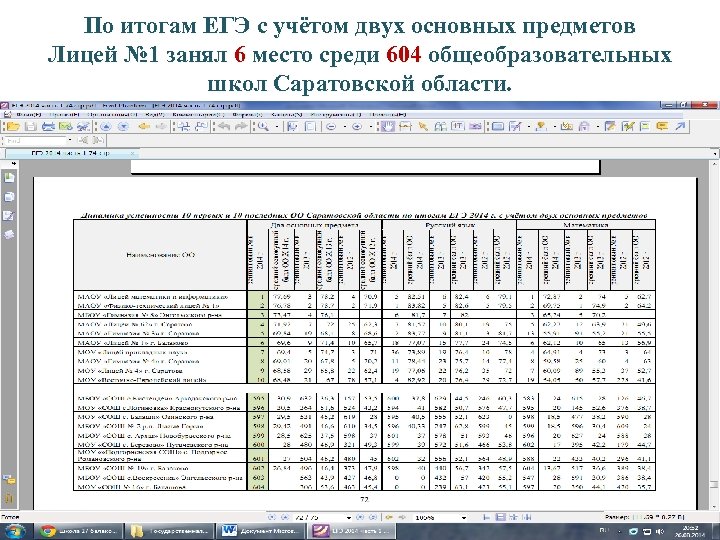Click volume icon in system tray
The image size is (720, 540).
coord(662,532)
